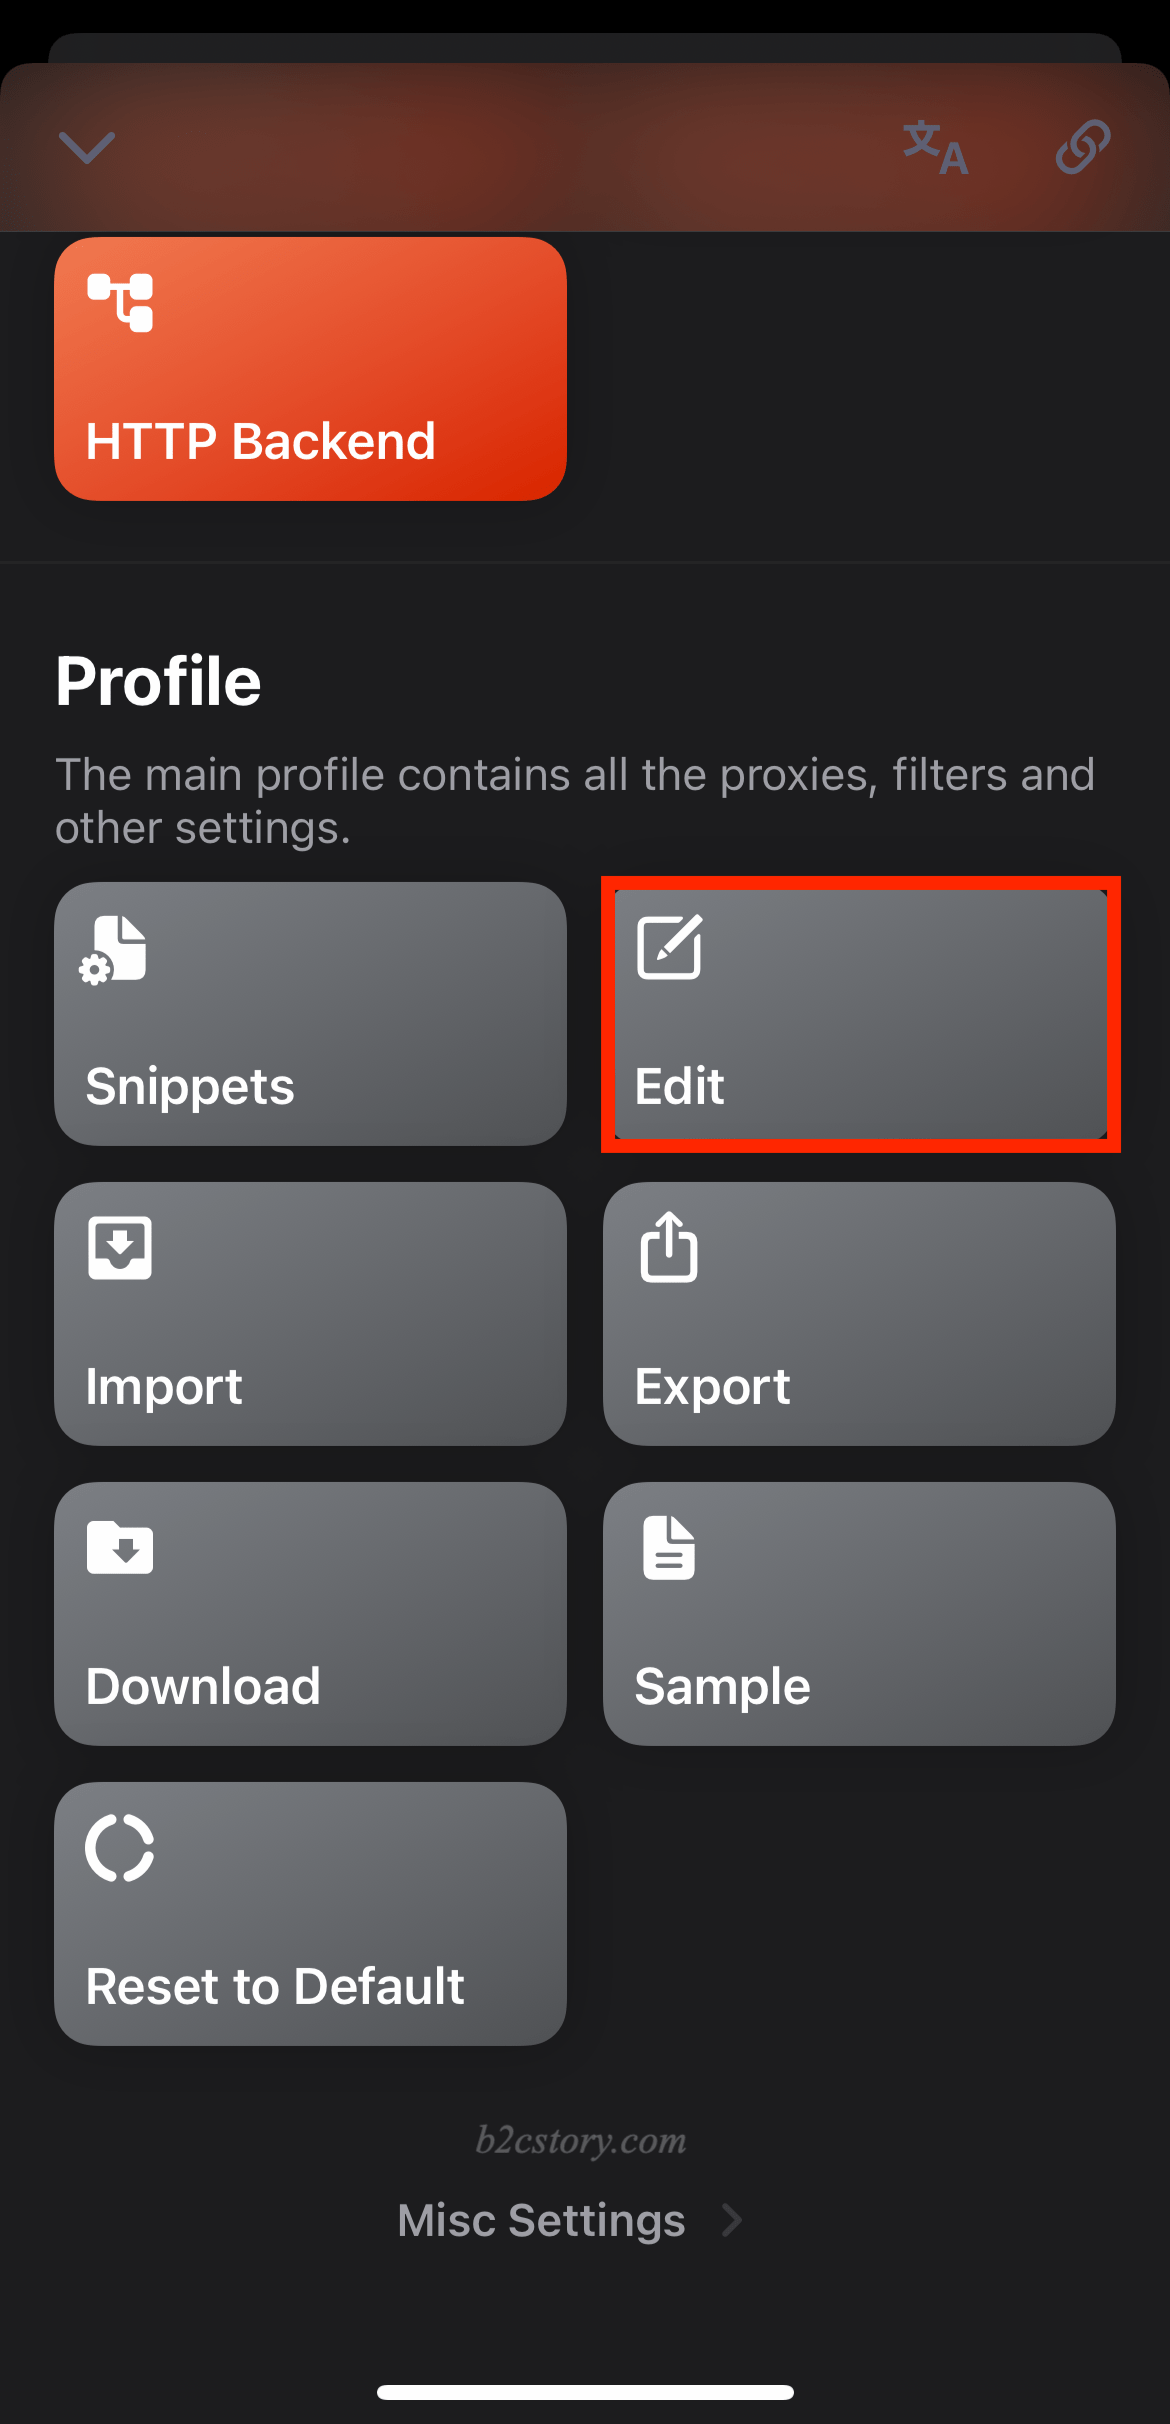Tap the Reset to Default circular icon
This screenshot has width=1170, height=2424.
[120, 1847]
